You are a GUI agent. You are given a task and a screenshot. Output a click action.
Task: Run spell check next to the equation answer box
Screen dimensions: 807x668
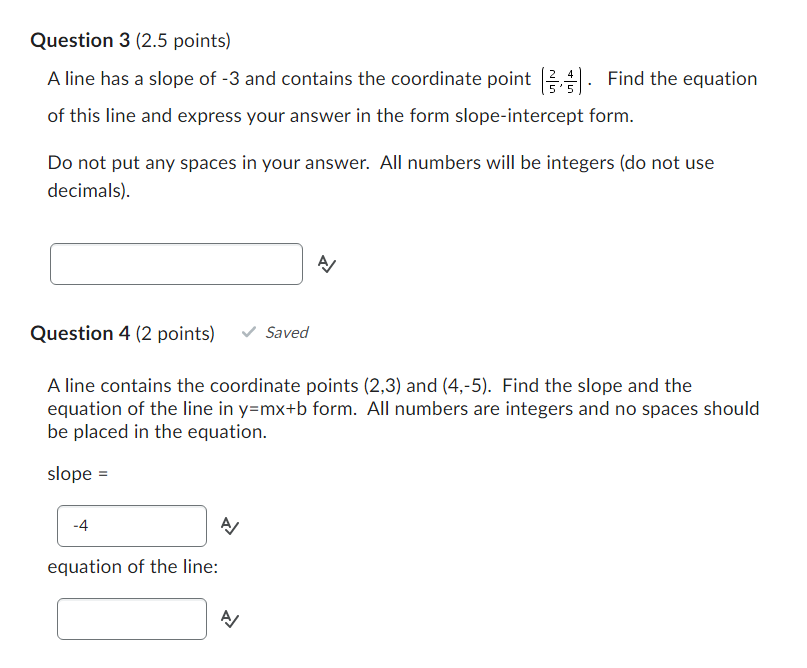click(x=229, y=618)
